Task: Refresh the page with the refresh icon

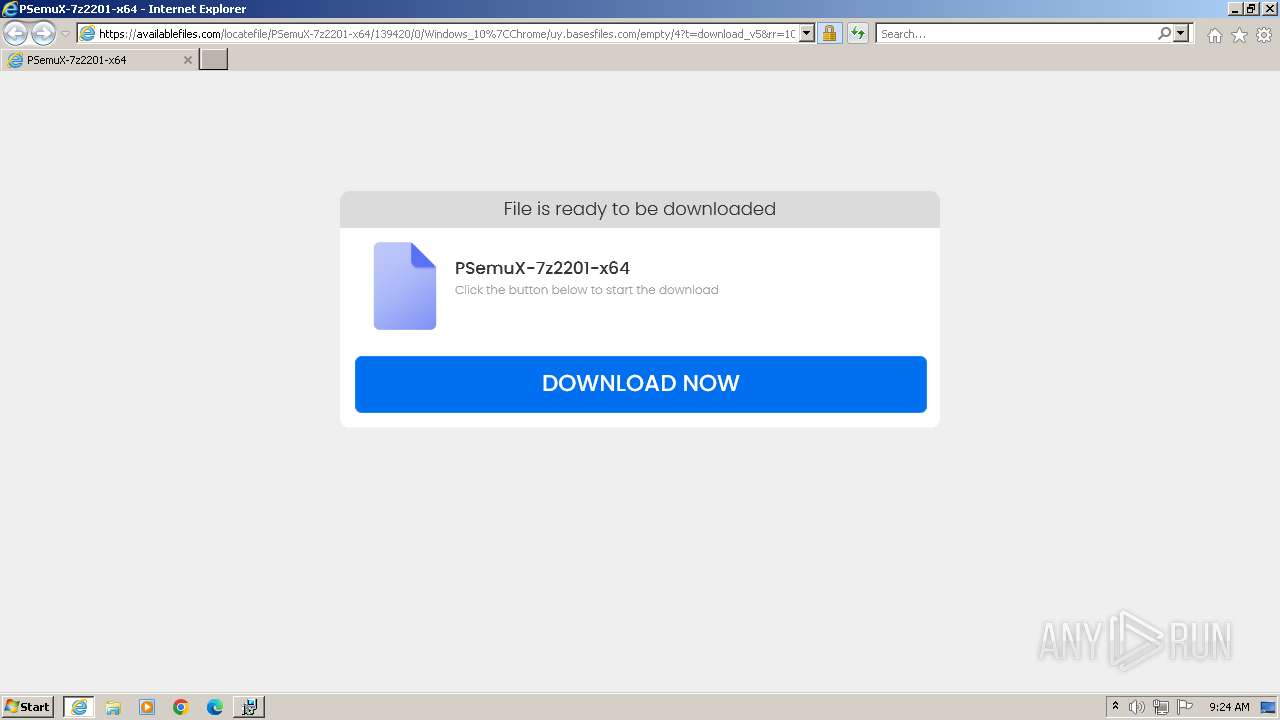Action: tap(858, 34)
